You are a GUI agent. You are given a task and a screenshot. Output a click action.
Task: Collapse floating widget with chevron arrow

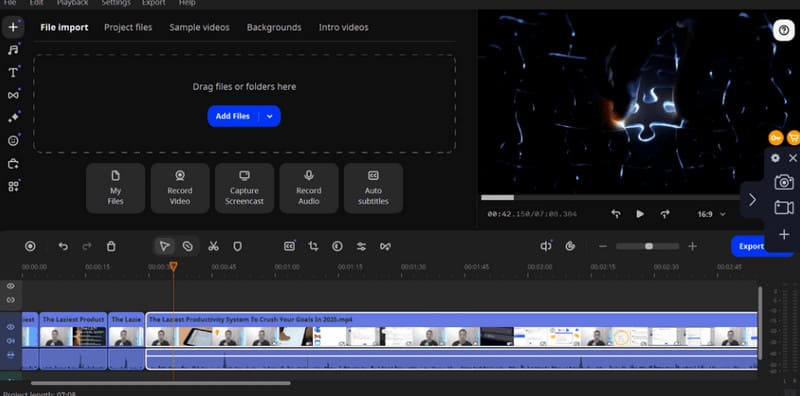pyautogui.click(x=753, y=200)
